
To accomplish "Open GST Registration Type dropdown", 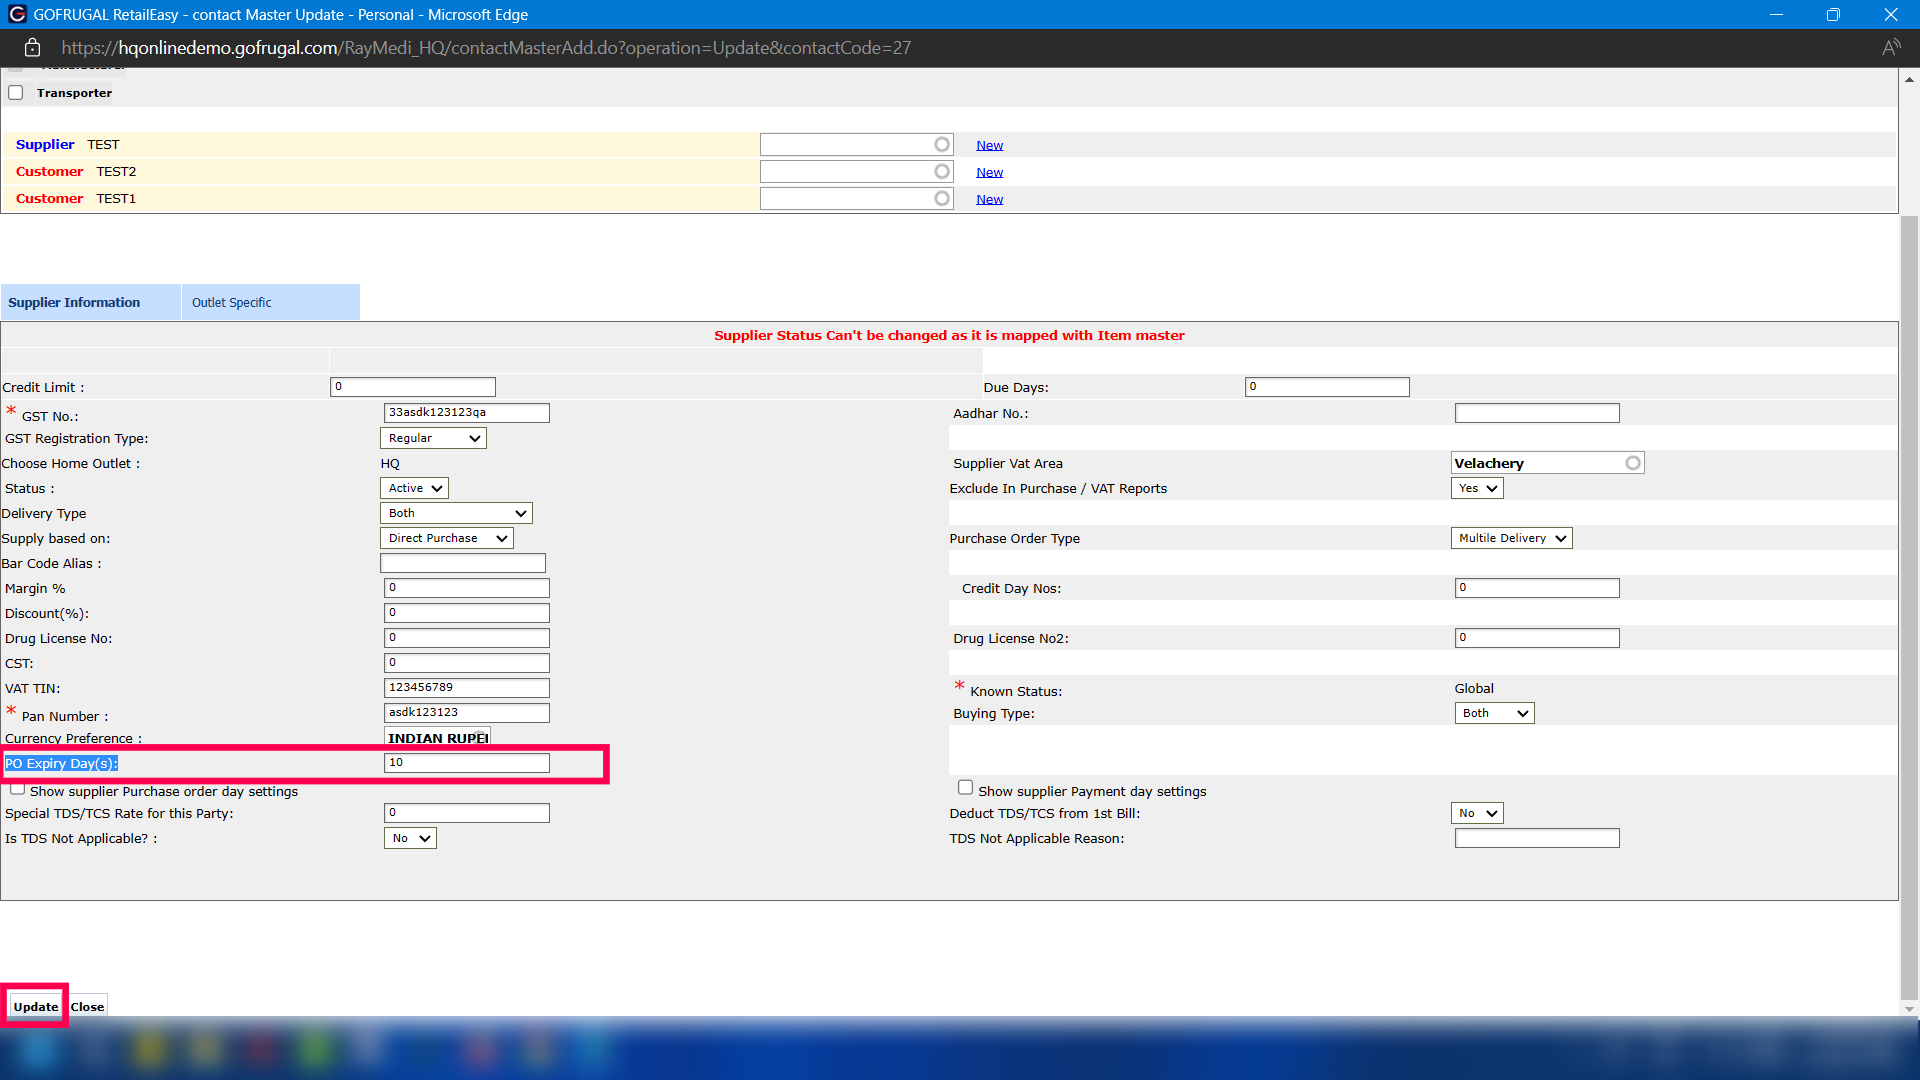I will (x=433, y=438).
